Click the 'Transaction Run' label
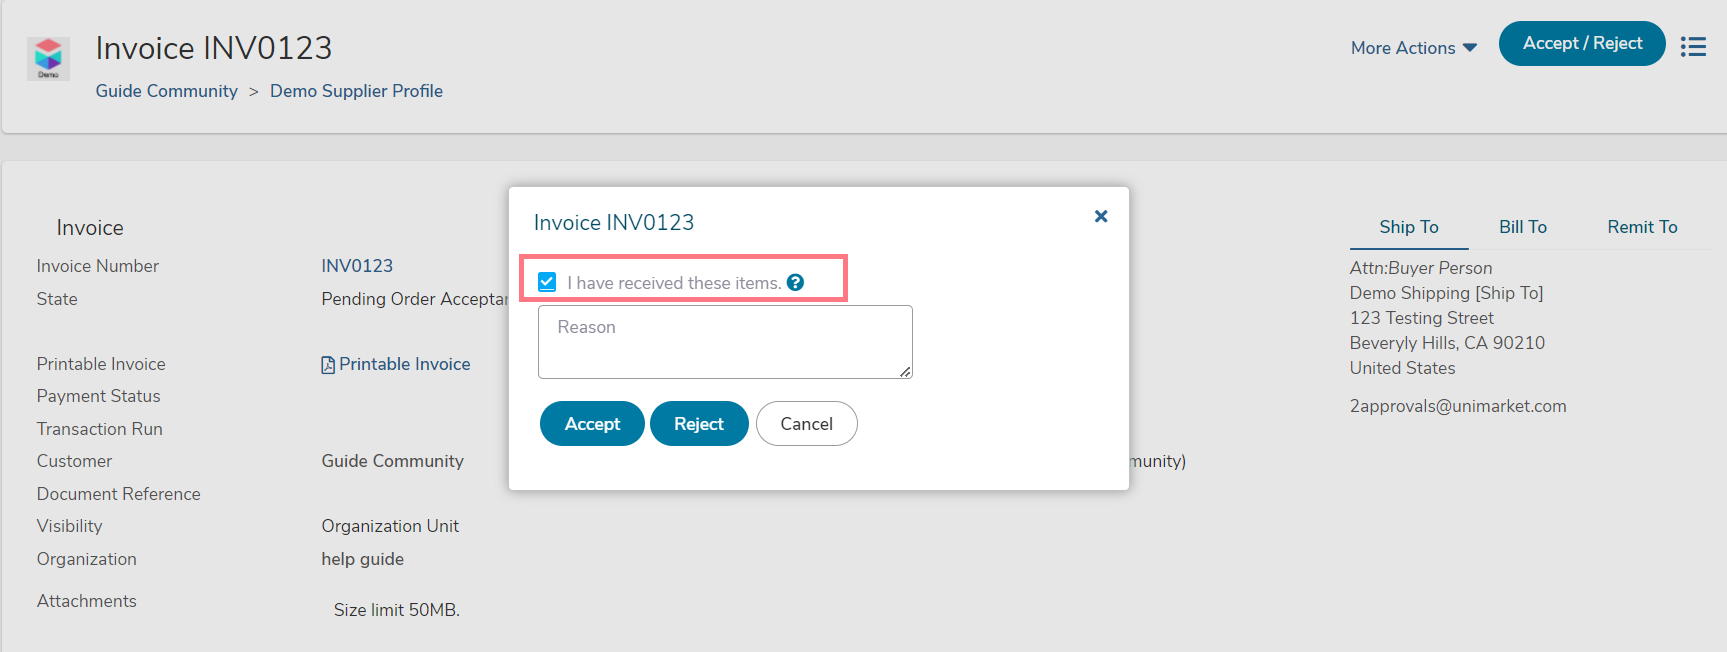This screenshot has height=652, width=1727. (100, 429)
